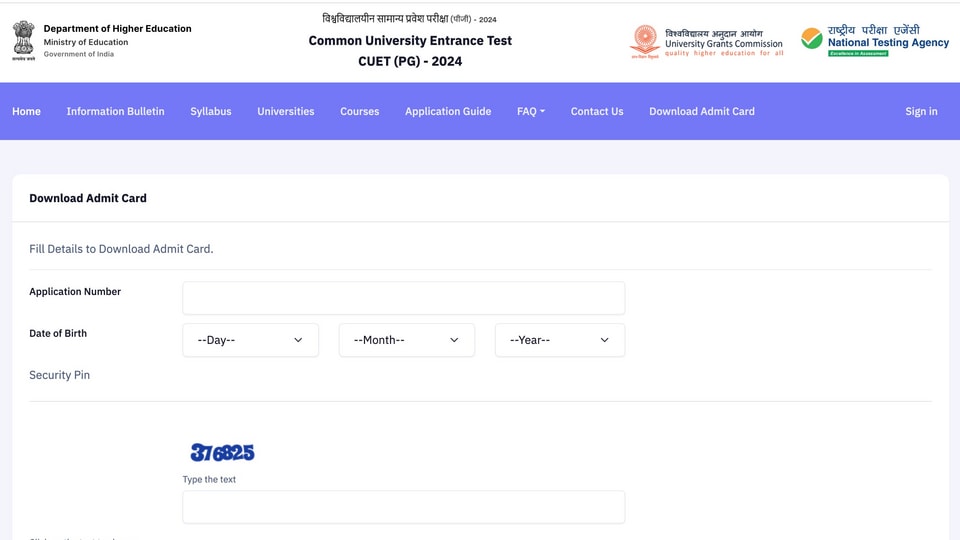
Task: Go to Contact Us
Action: [x=597, y=111]
